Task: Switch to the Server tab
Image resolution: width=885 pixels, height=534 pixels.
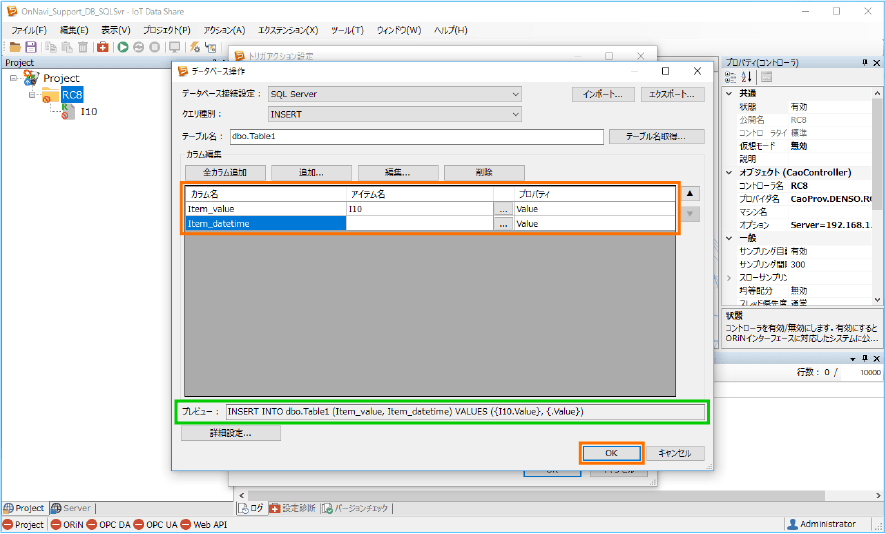Action: pos(71,508)
